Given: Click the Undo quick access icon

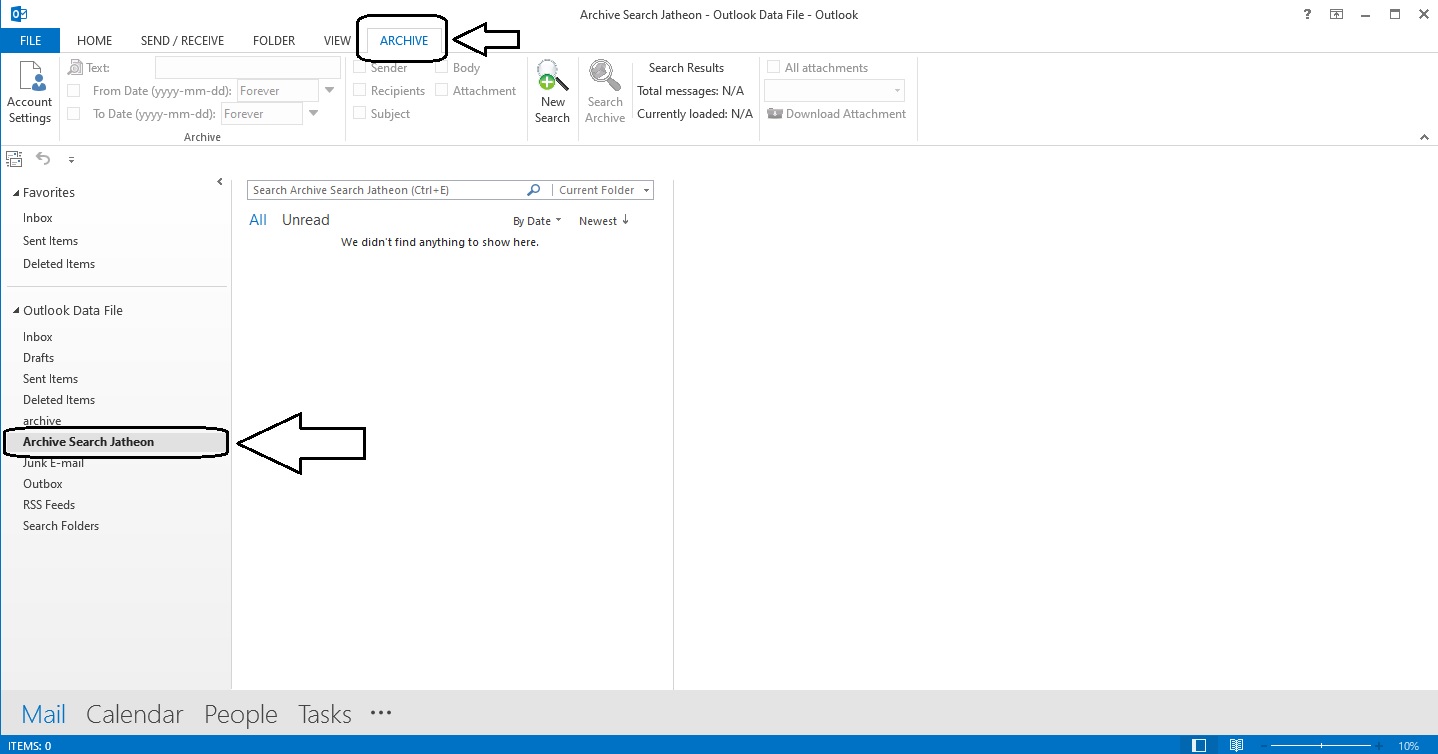Looking at the screenshot, I should [x=43, y=158].
